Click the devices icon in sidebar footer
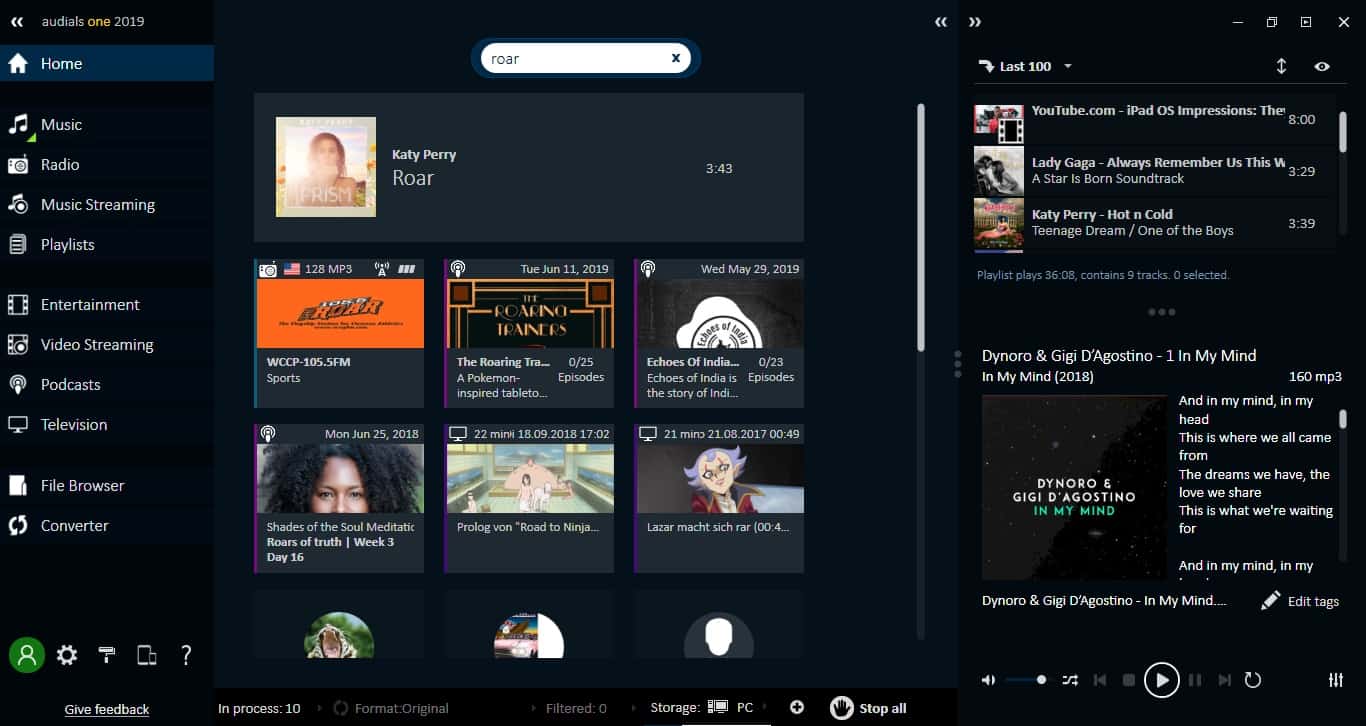 tap(147, 655)
